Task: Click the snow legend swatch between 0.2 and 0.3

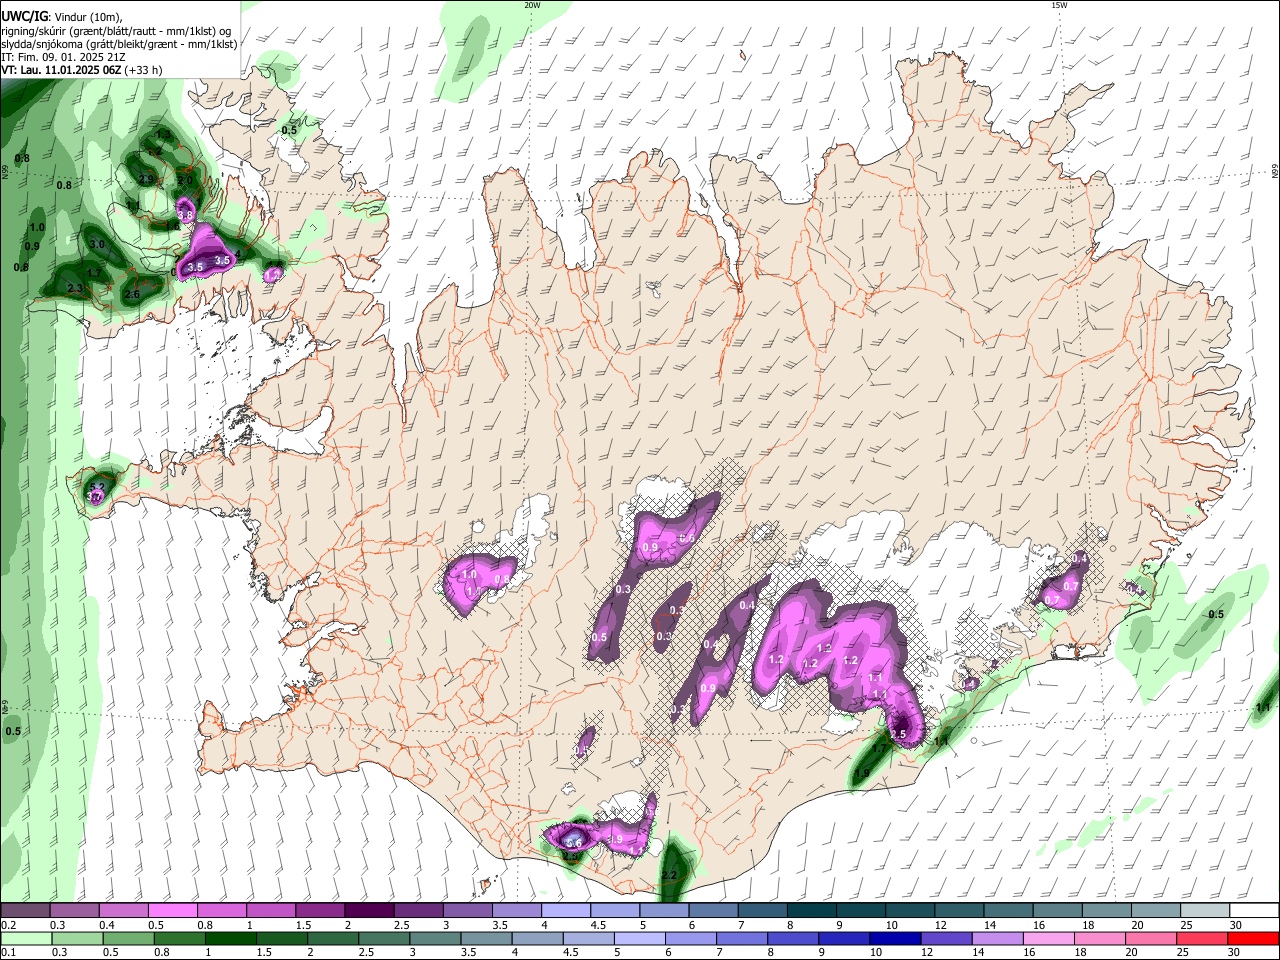Action: click(x=25, y=910)
